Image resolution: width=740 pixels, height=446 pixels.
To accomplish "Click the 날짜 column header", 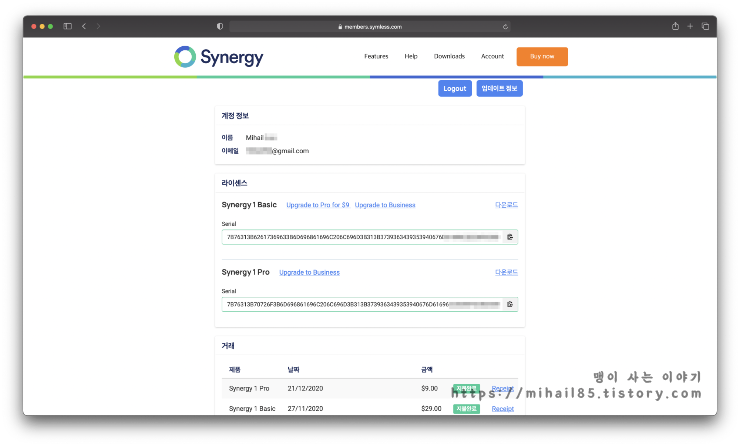I will pos(293,370).
